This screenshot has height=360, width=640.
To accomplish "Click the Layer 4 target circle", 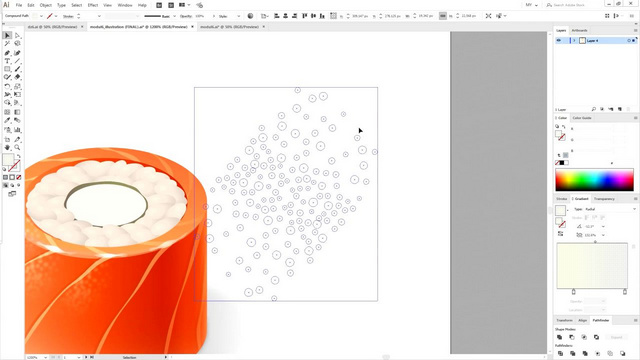I will click(629, 40).
